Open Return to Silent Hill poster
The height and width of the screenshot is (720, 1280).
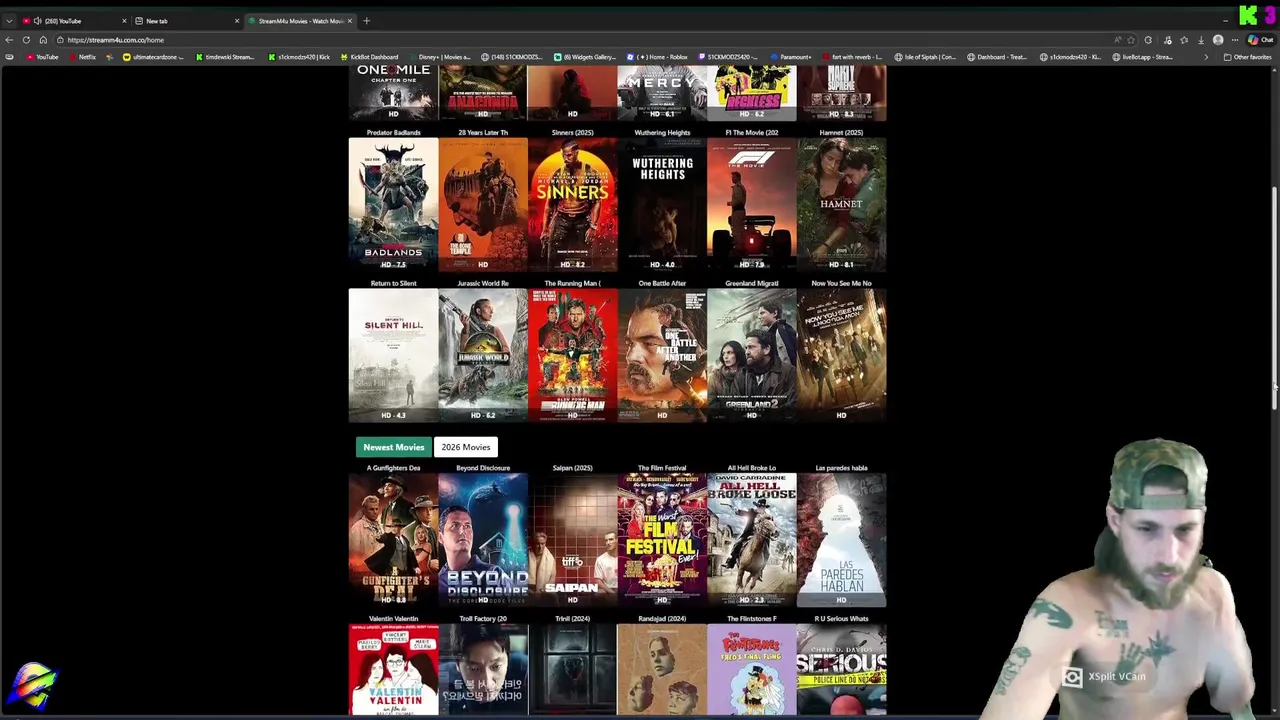[x=393, y=355]
